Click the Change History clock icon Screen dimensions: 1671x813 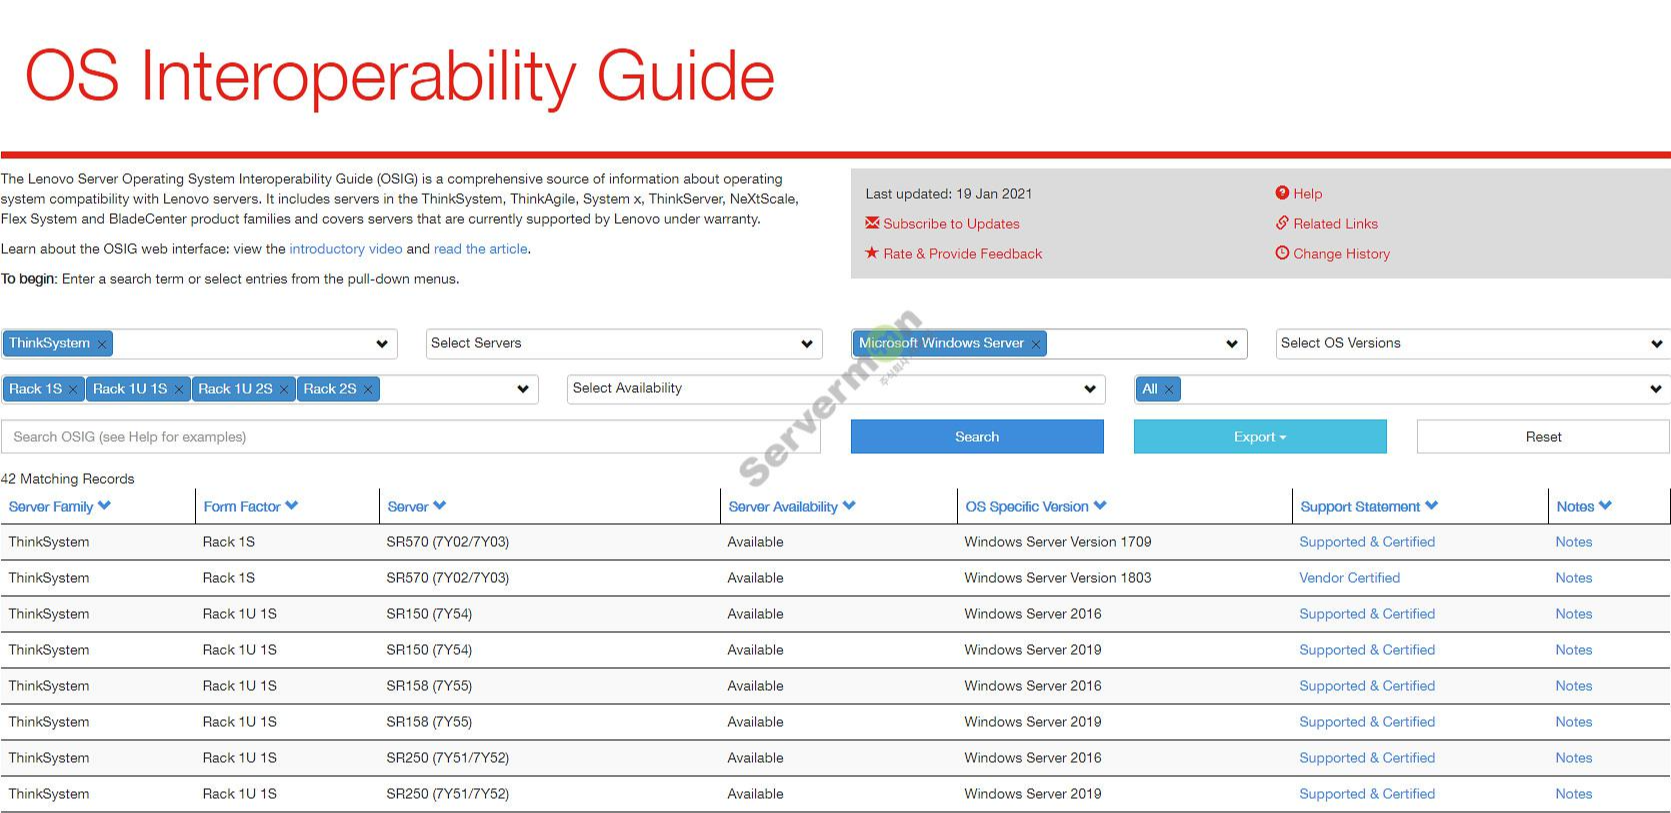[1282, 253]
